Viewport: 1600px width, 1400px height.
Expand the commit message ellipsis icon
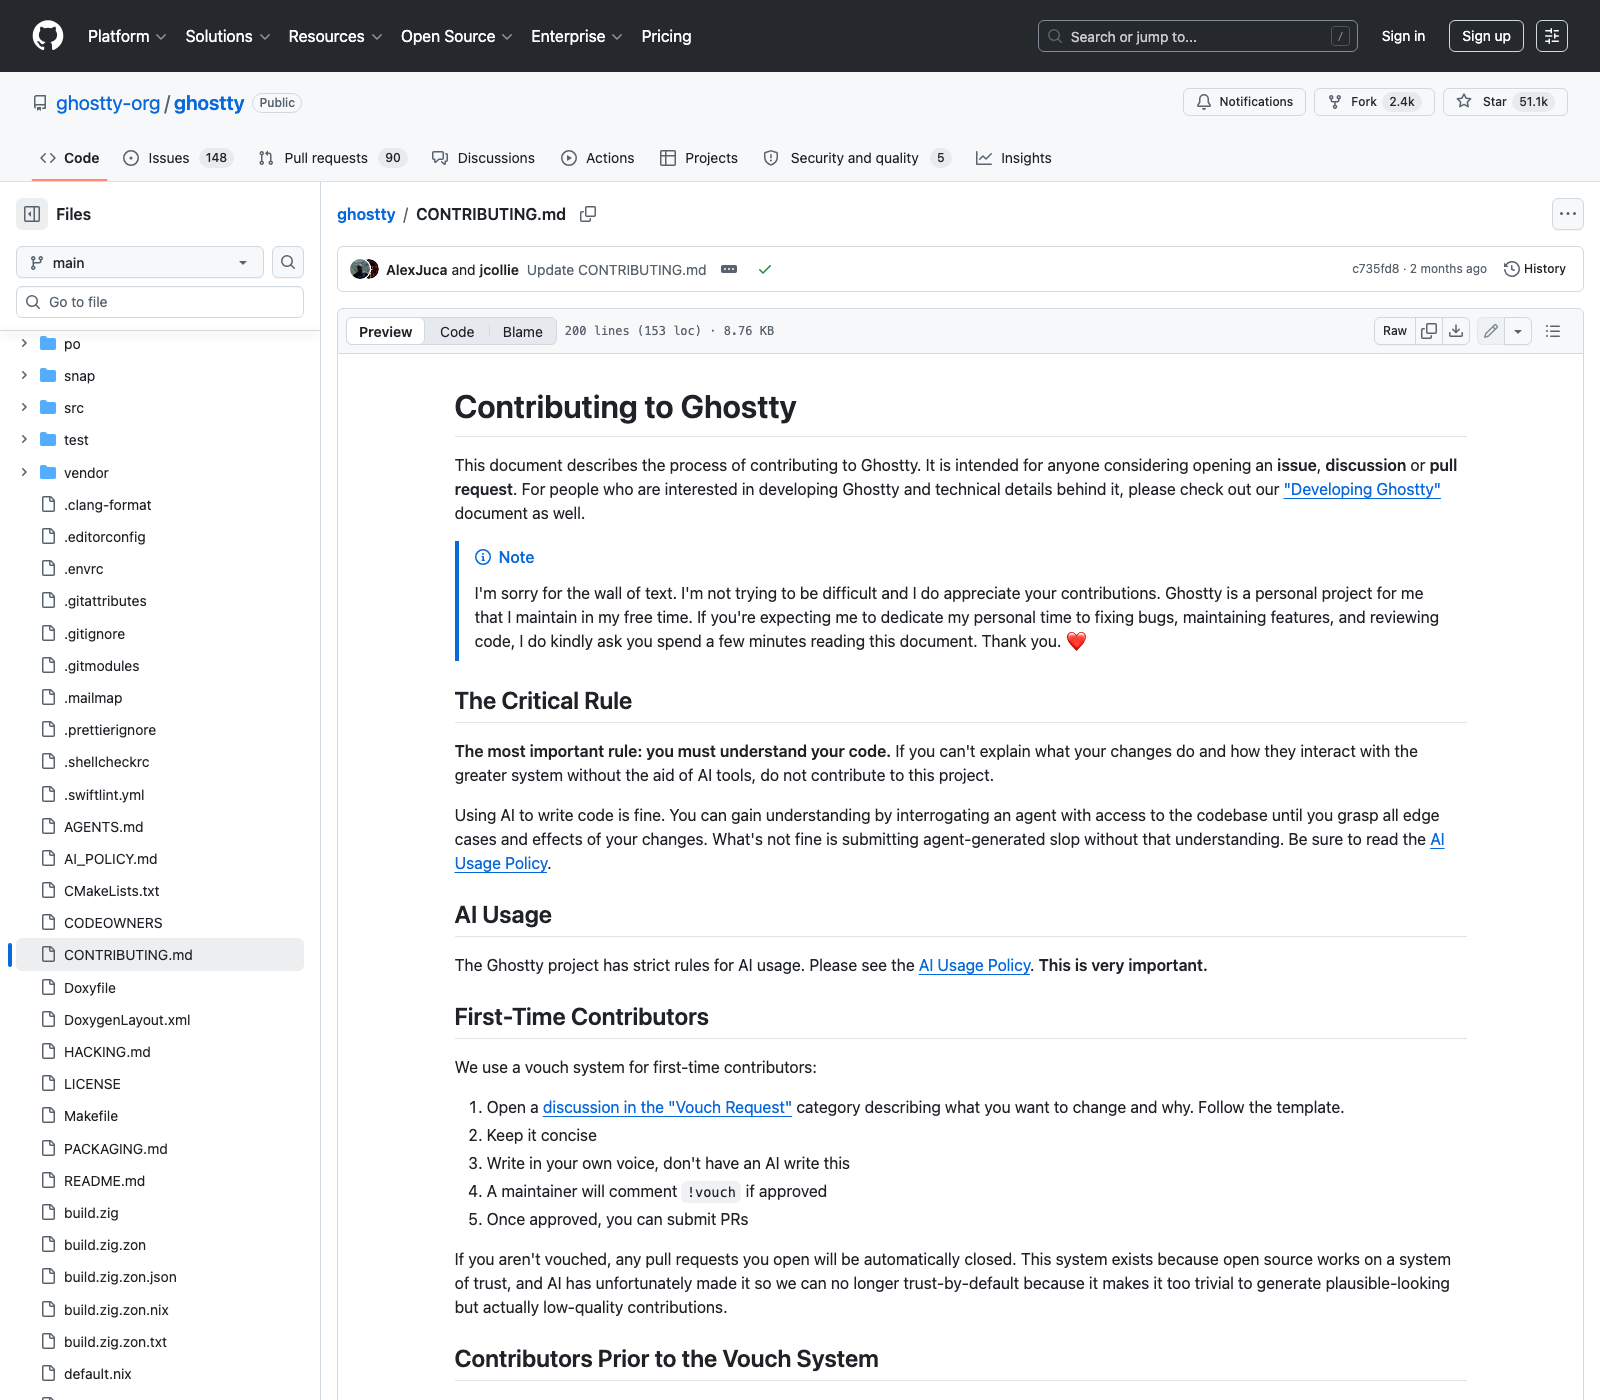point(729,269)
